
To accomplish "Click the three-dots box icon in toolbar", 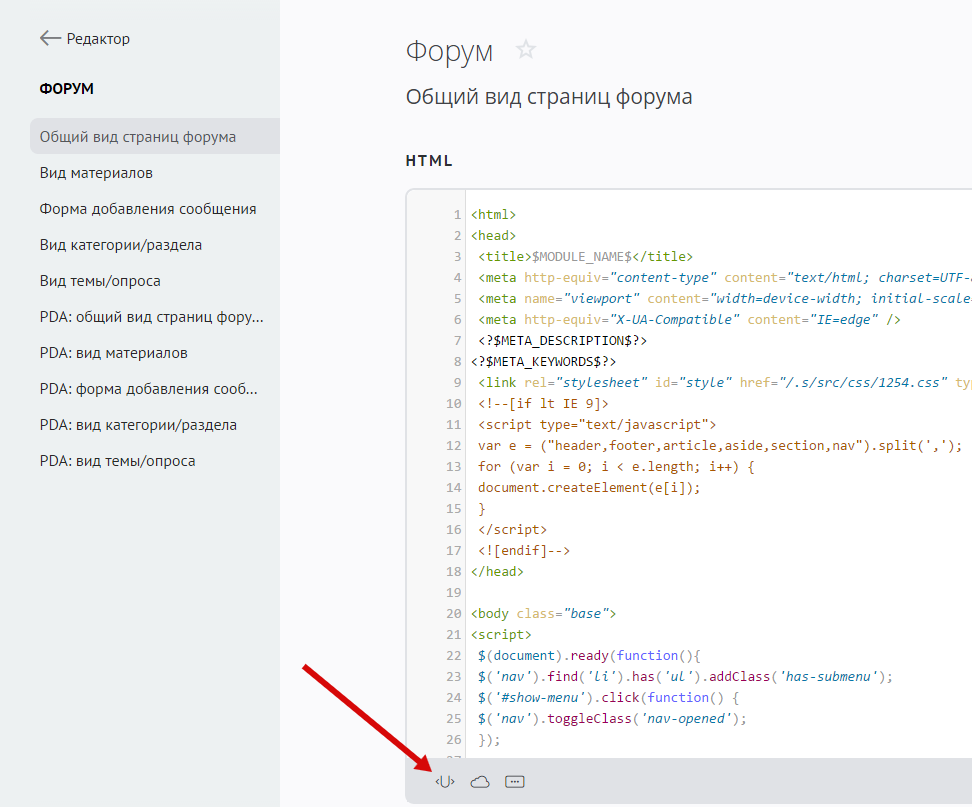I will (x=515, y=781).
